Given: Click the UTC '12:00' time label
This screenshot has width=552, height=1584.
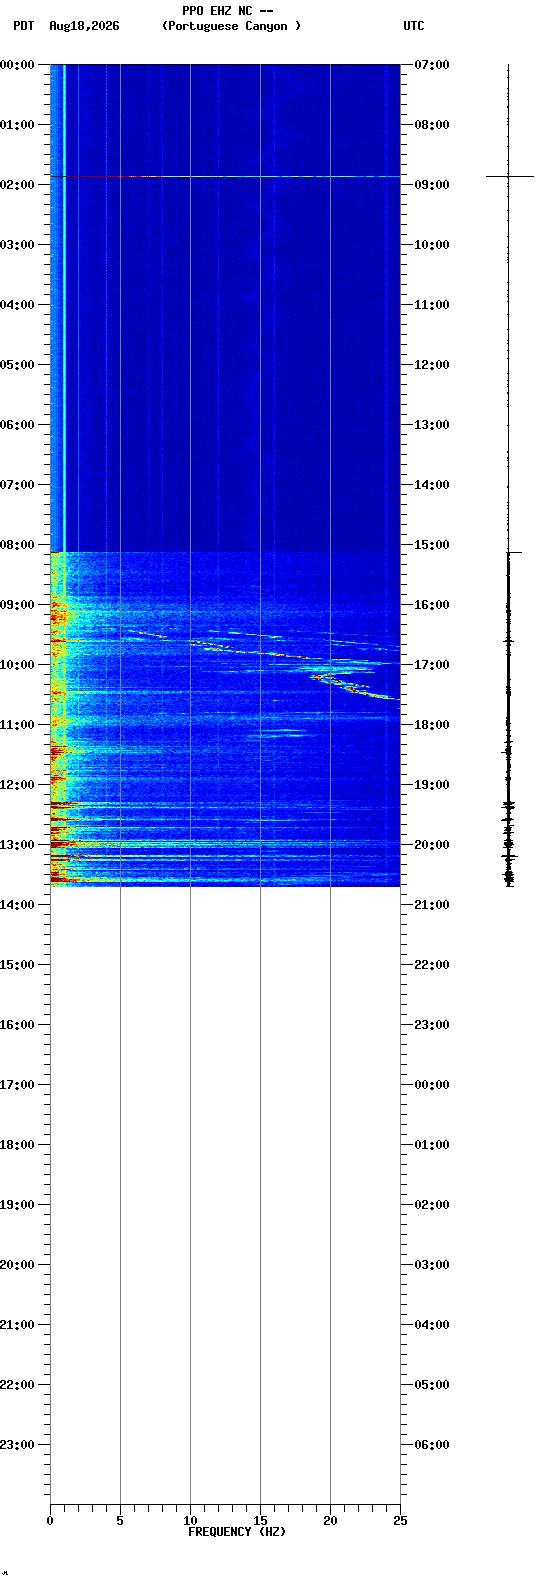Looking at the screenshot, I should (431, 365).
